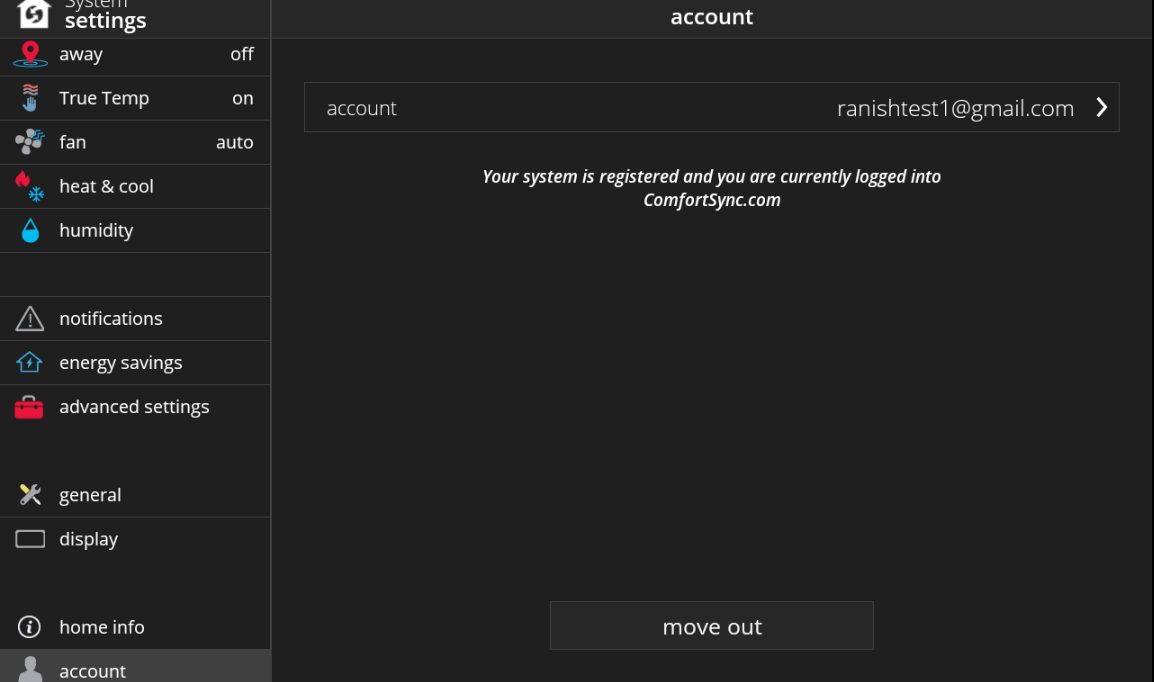This screenshot has width=1154, height=682.
Task: Click the home info circle icon
Action: point(29,627)
